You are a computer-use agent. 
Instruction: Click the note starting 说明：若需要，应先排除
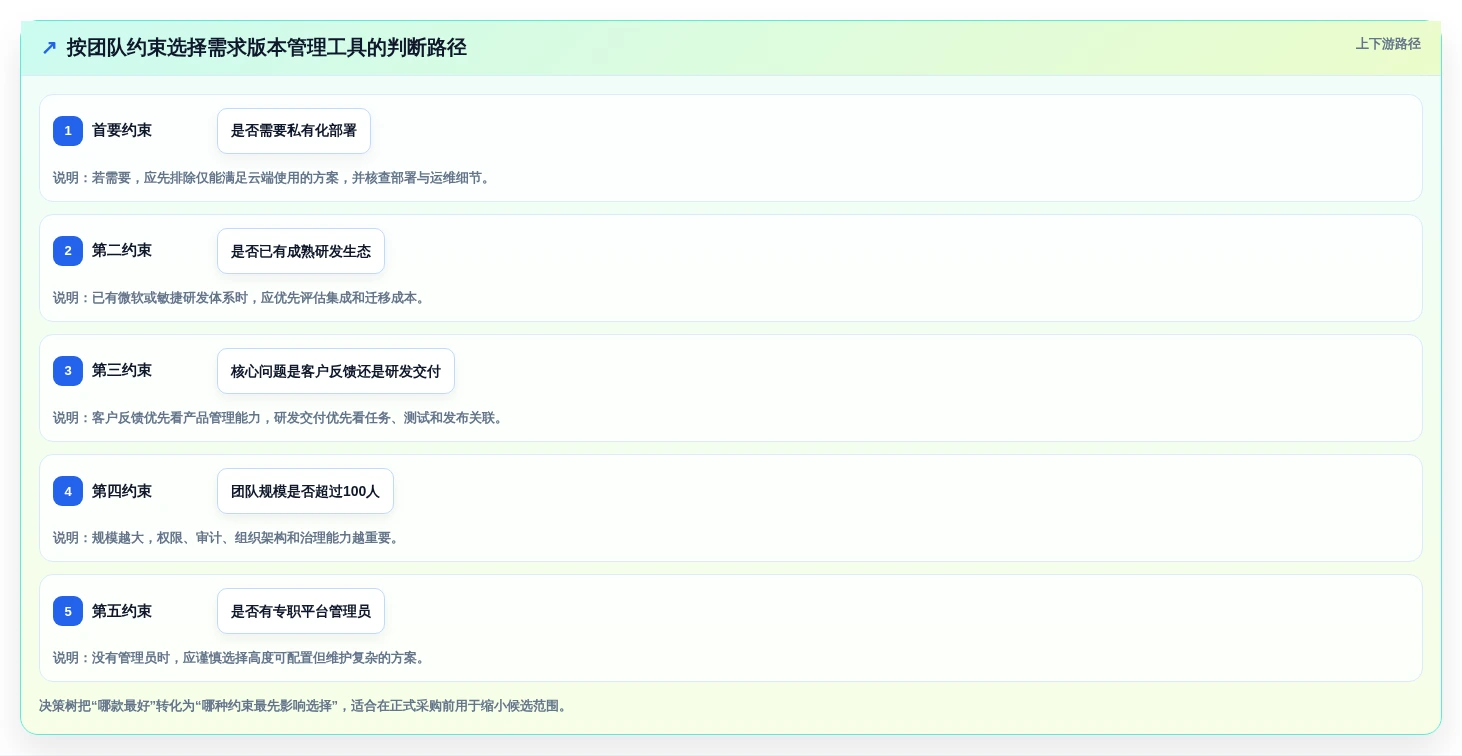(273, 178)
